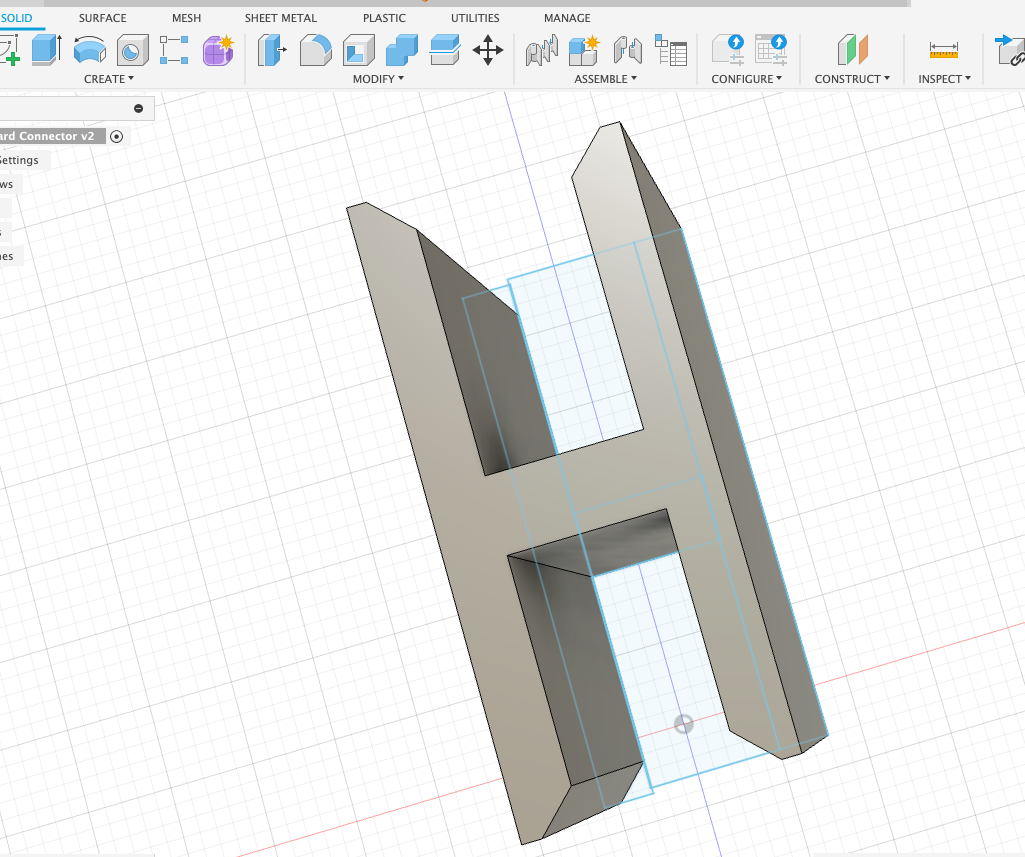Click the Combine tool icon
Image resolution: width=1025 pixels, height=857 pixels.
tap(401, 49)
